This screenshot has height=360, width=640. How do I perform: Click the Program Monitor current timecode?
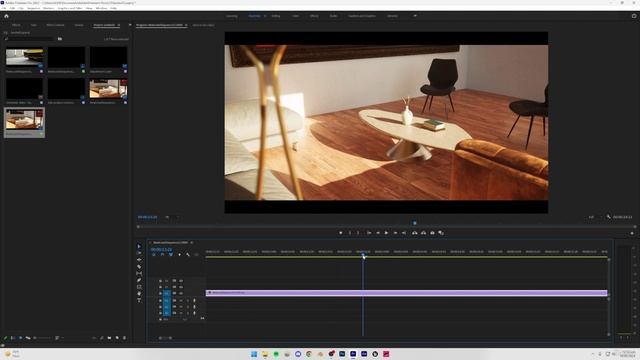(x=147, y=217)
